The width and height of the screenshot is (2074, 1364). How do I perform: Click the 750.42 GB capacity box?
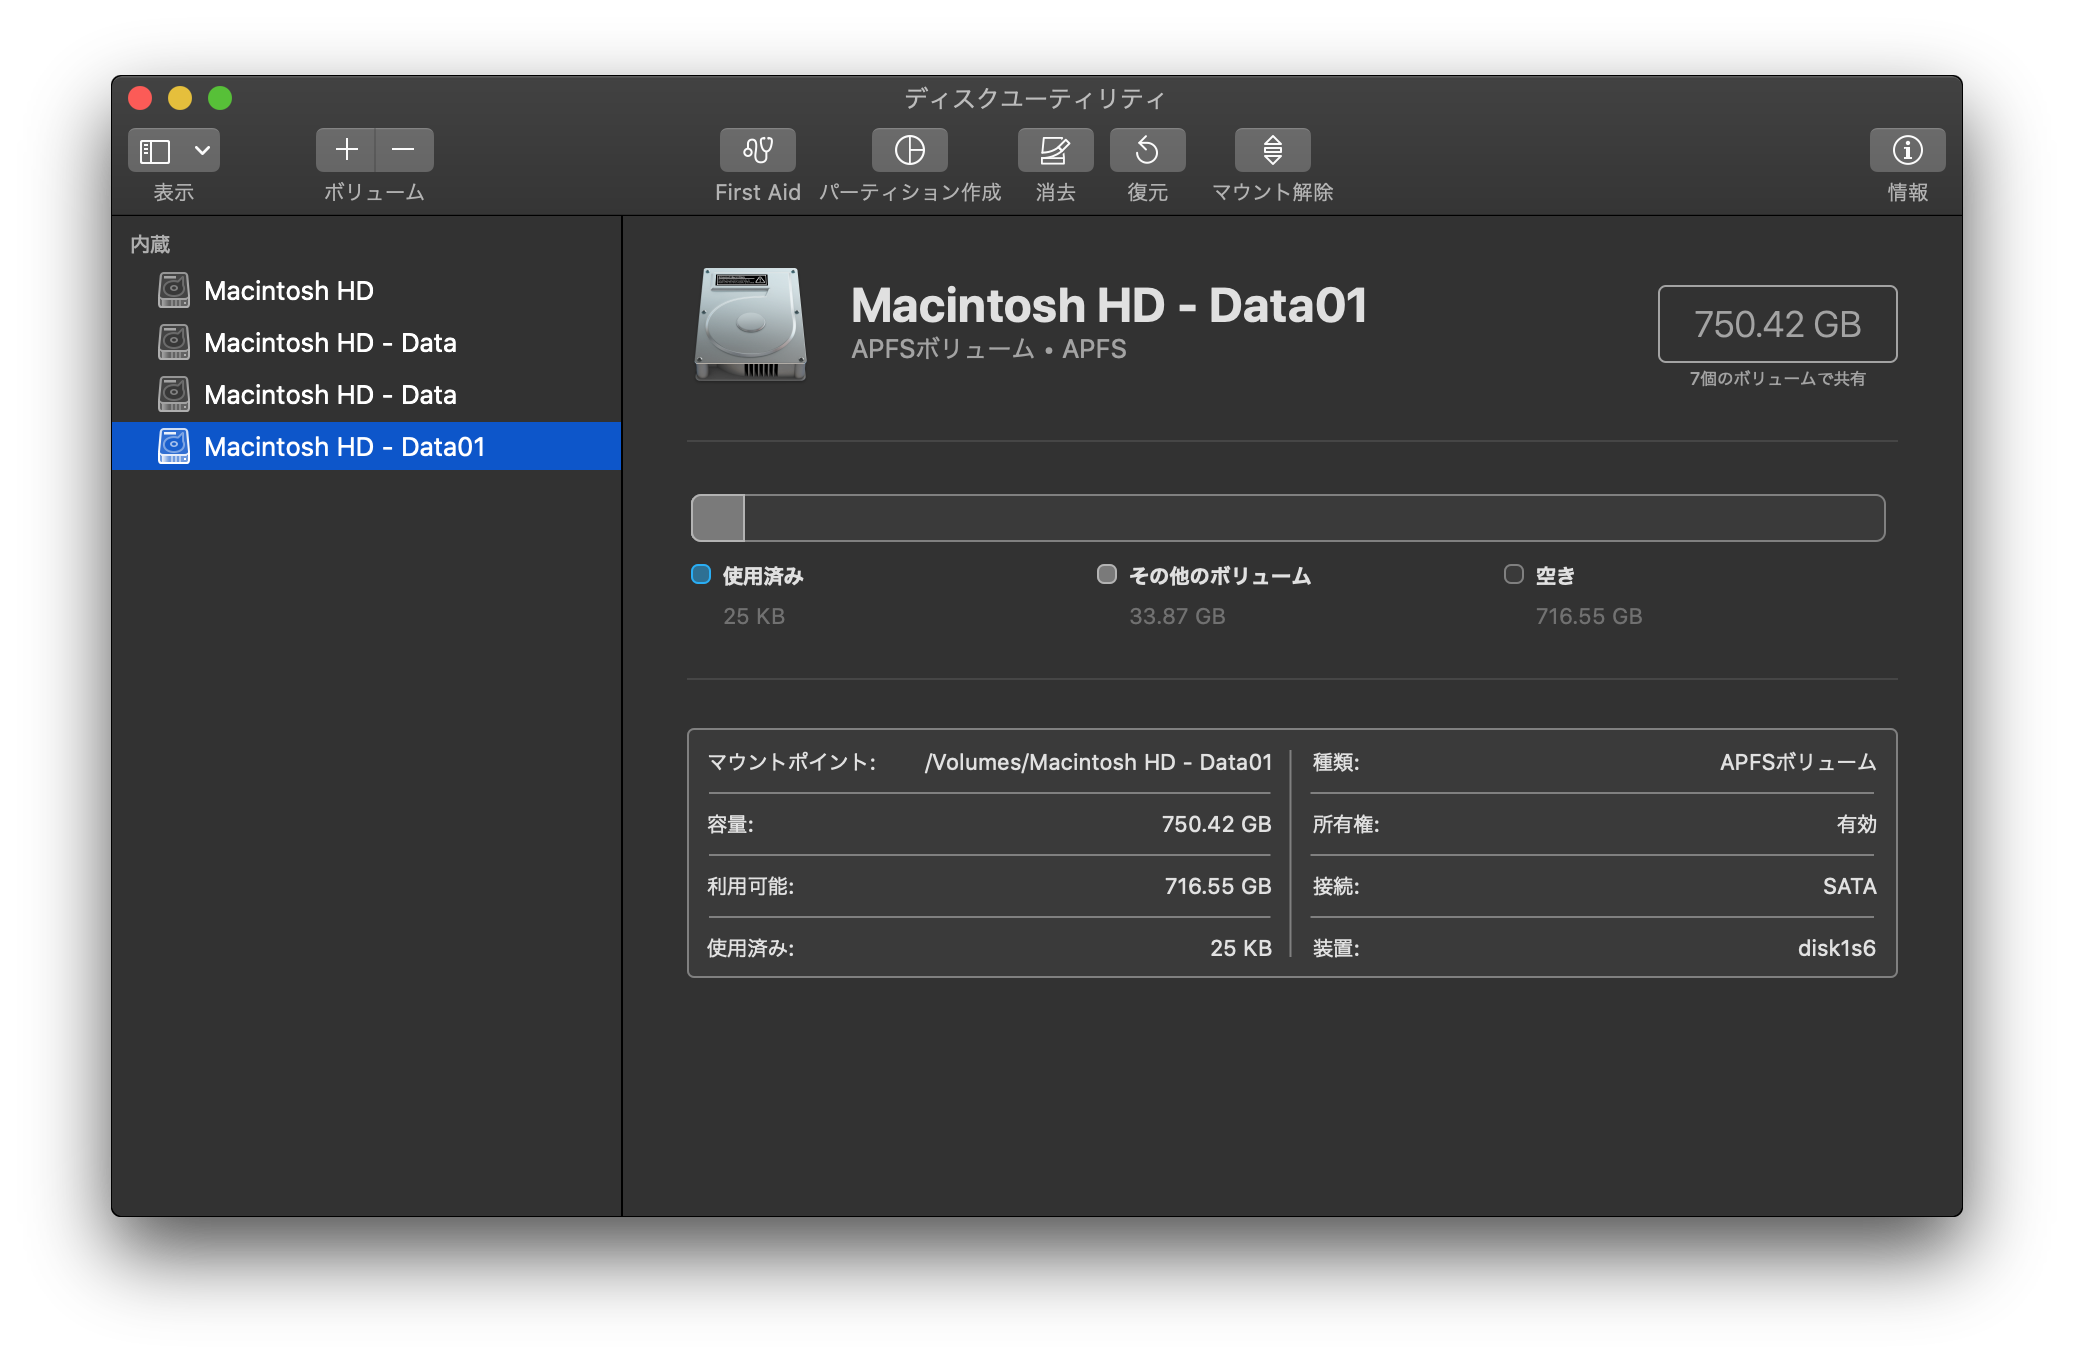tap(1777, 324)
